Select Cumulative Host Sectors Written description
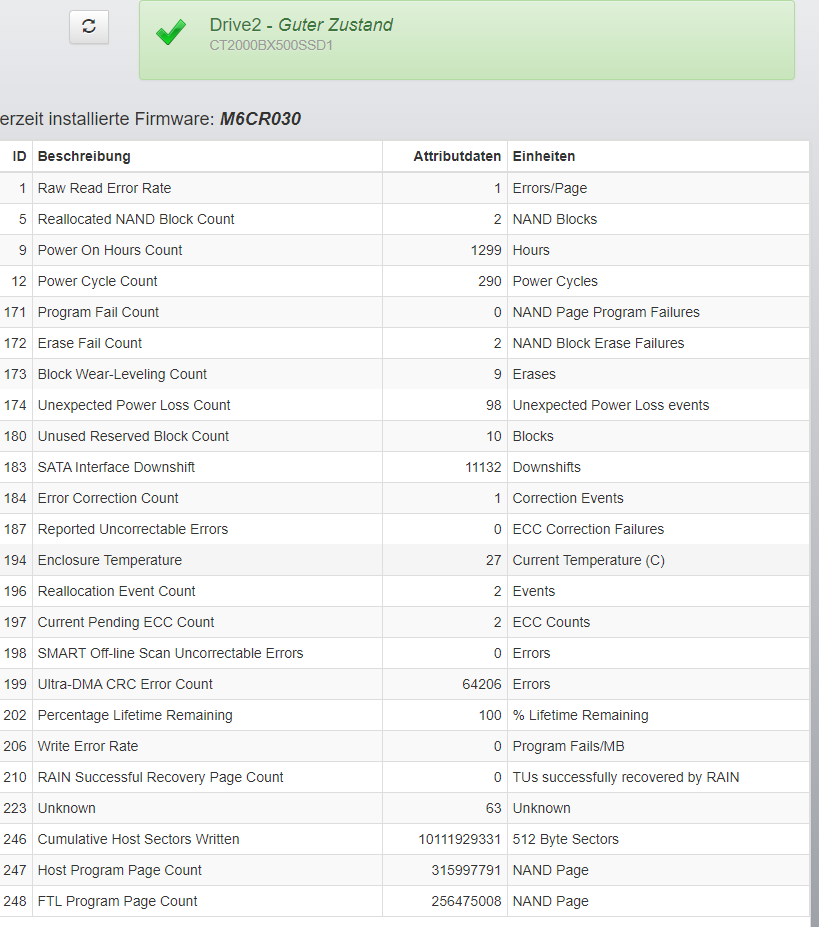Image resolution: width=819 pixels, height=927 pixels. (x=138, y=840)
